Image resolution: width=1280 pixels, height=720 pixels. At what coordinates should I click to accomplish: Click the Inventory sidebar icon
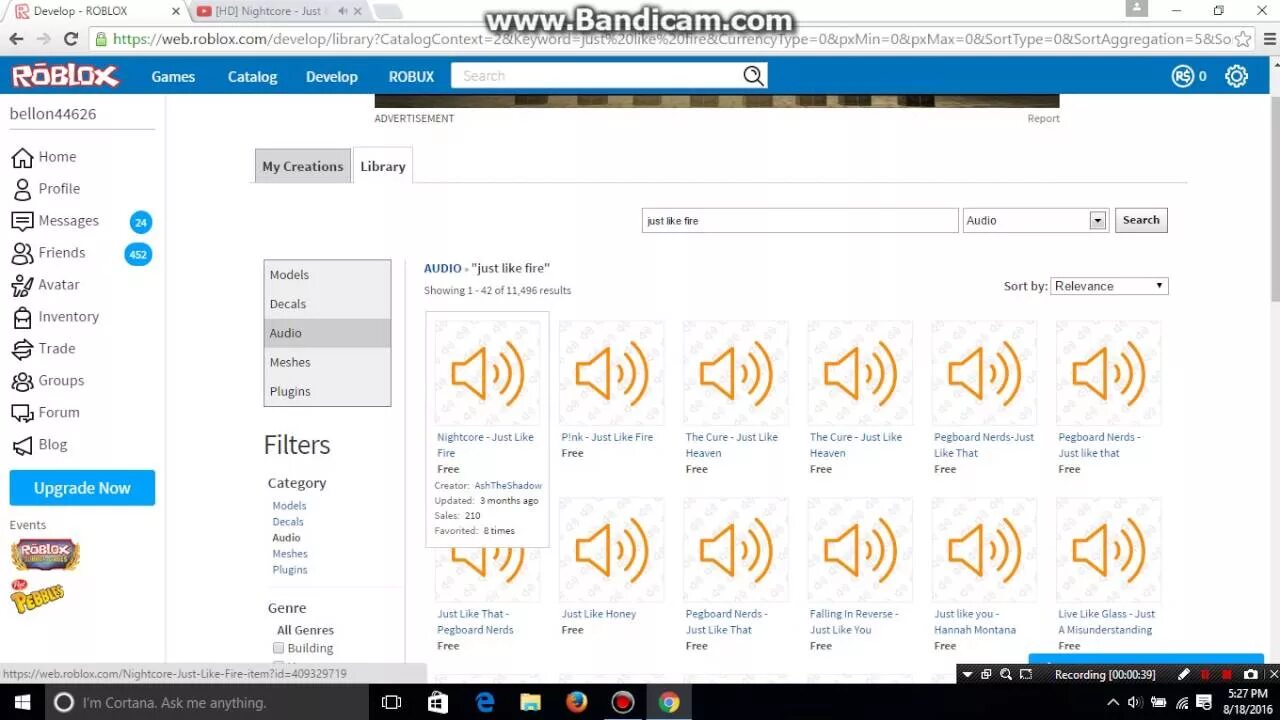pyautogui.click(x=22, y=317)
